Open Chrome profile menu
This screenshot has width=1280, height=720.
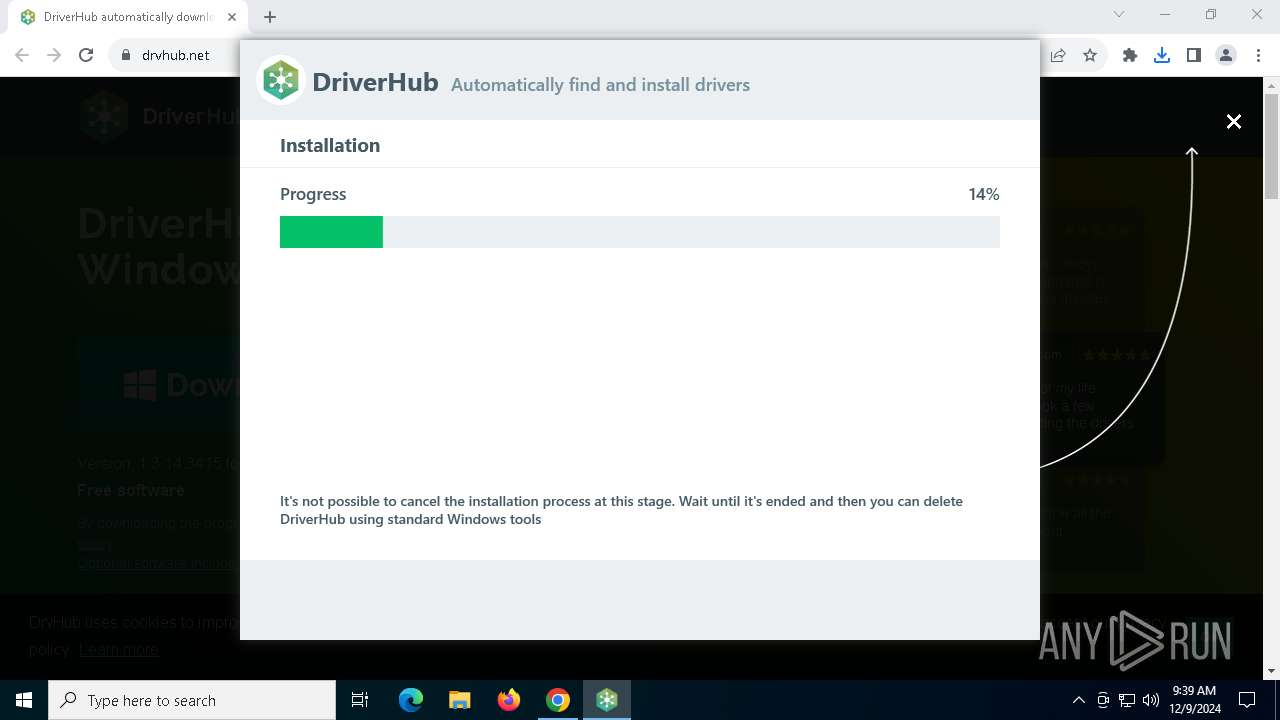(1226, 55)
